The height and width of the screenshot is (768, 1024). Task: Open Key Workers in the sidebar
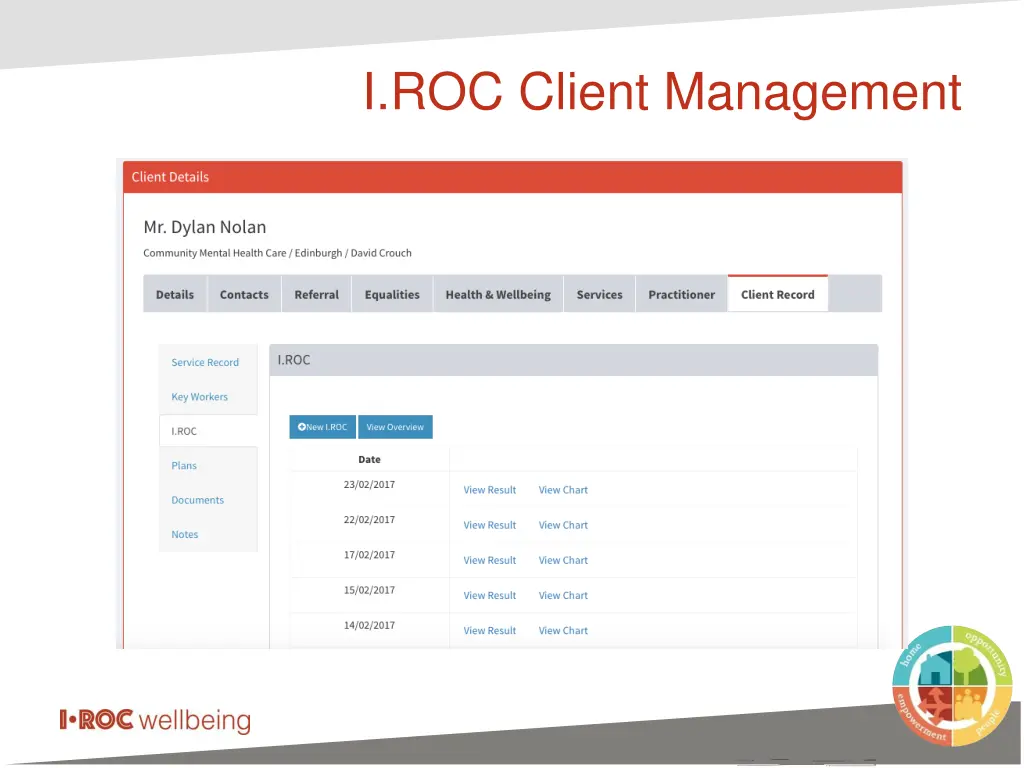click(x=200, y=397)
